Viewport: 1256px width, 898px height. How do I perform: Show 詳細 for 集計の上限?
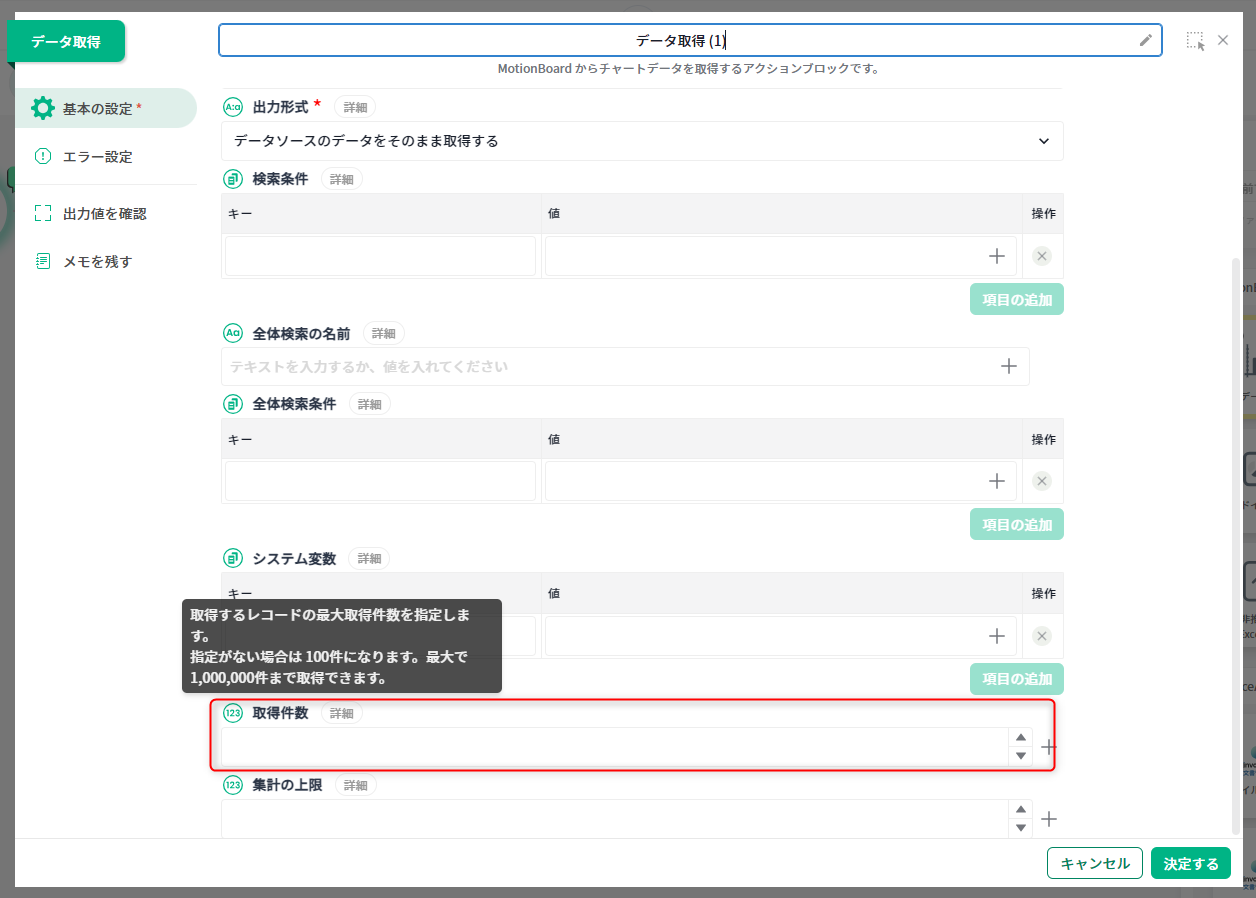356,785
